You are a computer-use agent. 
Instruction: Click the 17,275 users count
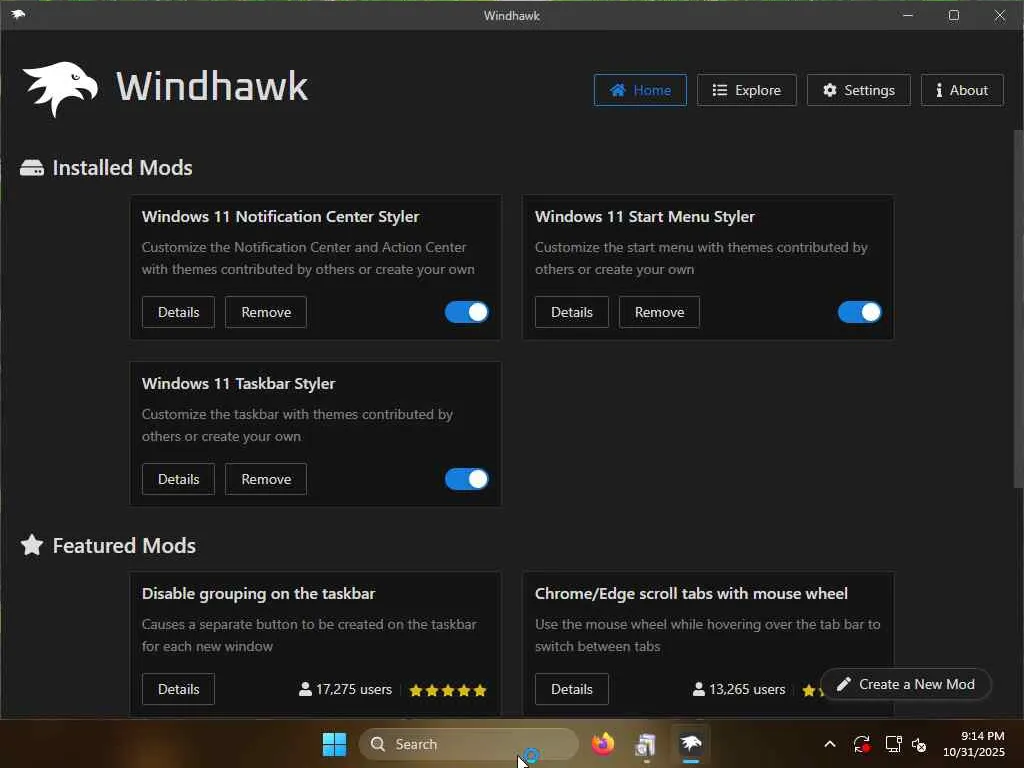click(x=345, y=690)
